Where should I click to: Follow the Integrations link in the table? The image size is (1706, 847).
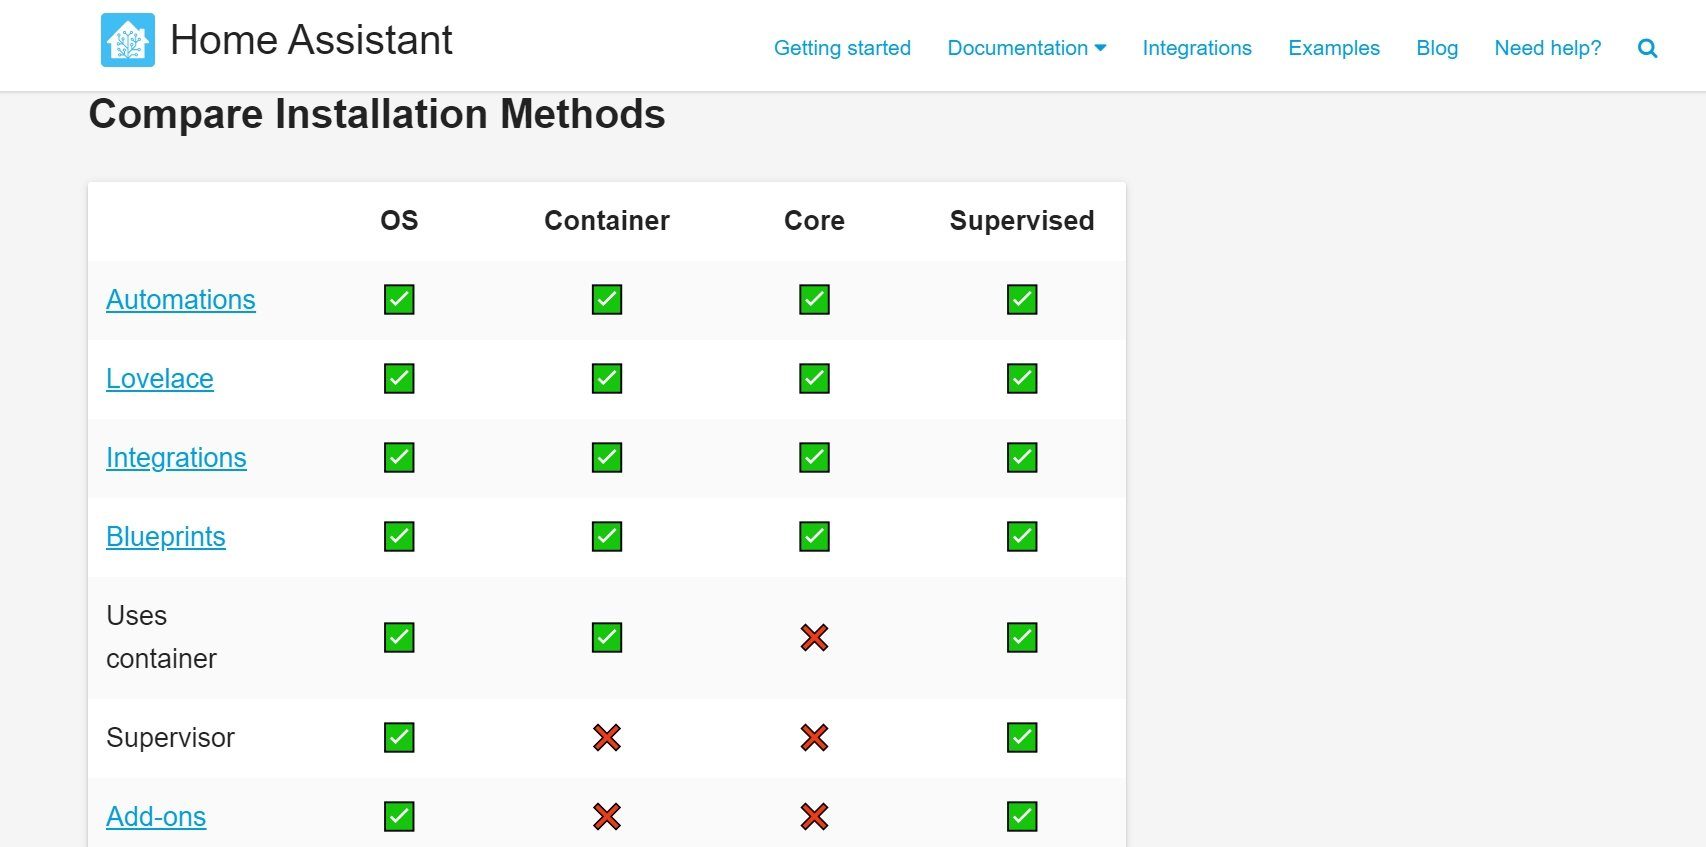click(x=176, y=457)
